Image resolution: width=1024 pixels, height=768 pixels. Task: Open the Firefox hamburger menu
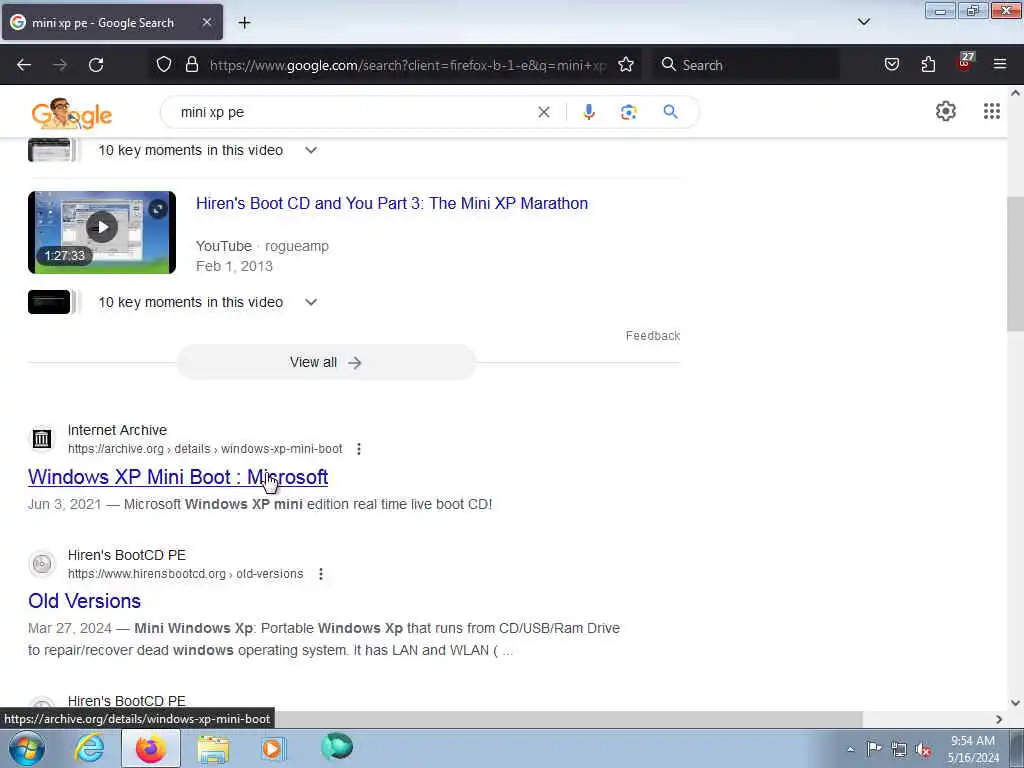pos(1000,64)
